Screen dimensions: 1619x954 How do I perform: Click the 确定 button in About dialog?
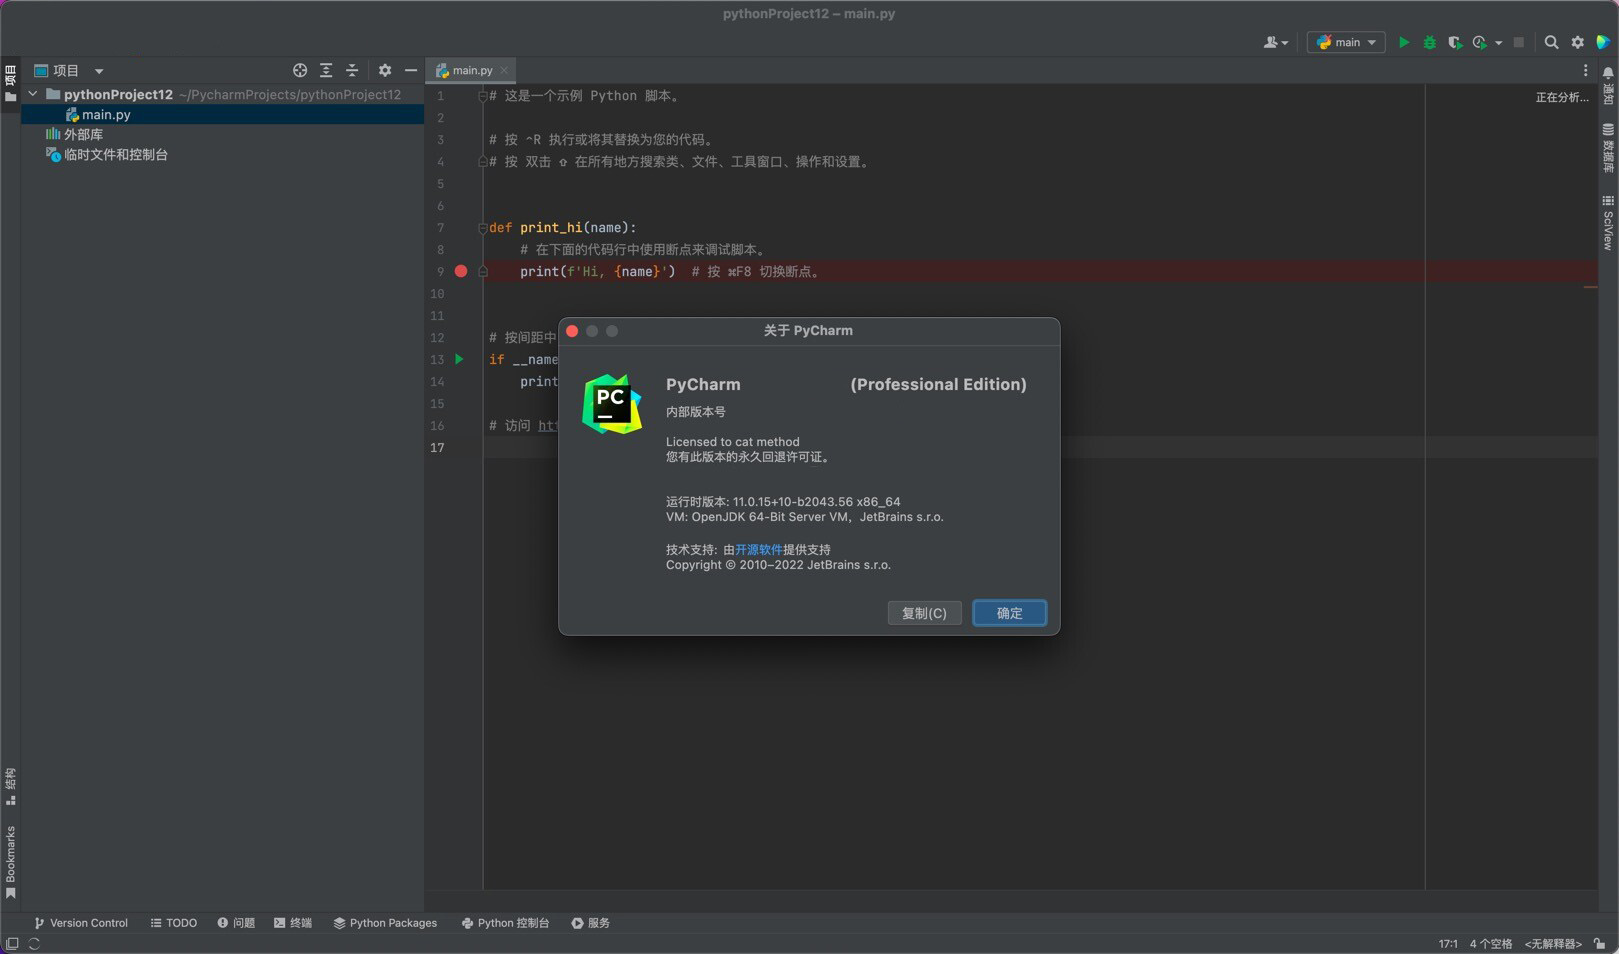[1009, 613]
